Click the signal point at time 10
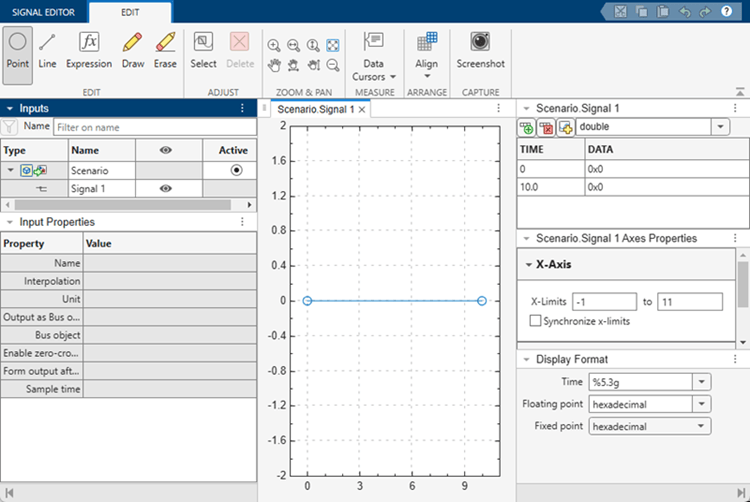 (x=482, y=301)
